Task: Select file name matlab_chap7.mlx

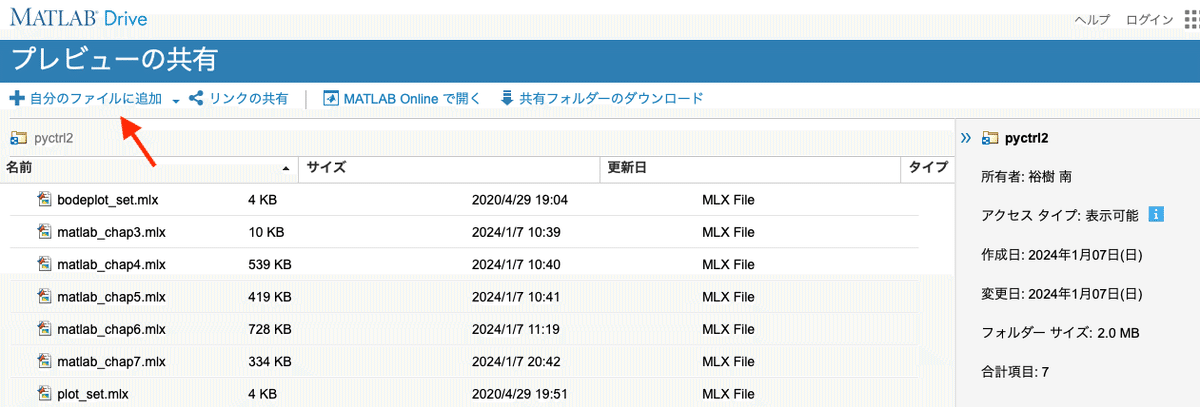Action: (x=111, y=361)
